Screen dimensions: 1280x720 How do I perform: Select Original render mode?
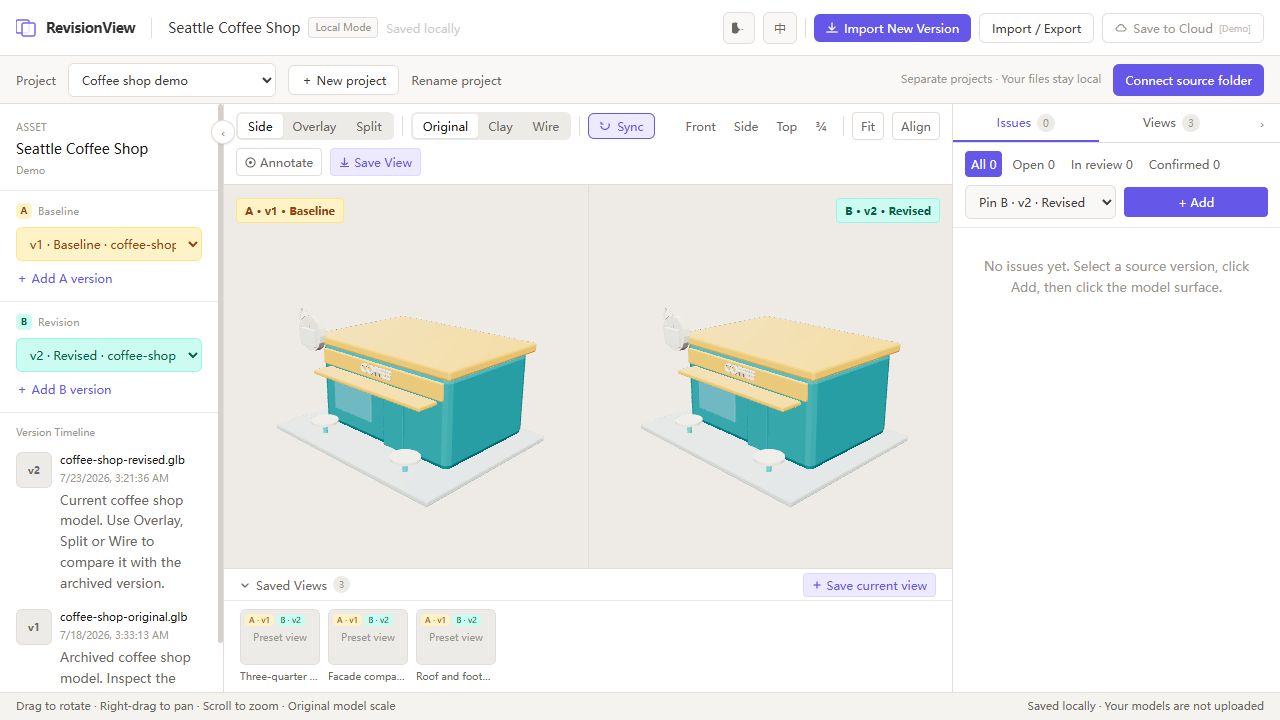point(445,127)
